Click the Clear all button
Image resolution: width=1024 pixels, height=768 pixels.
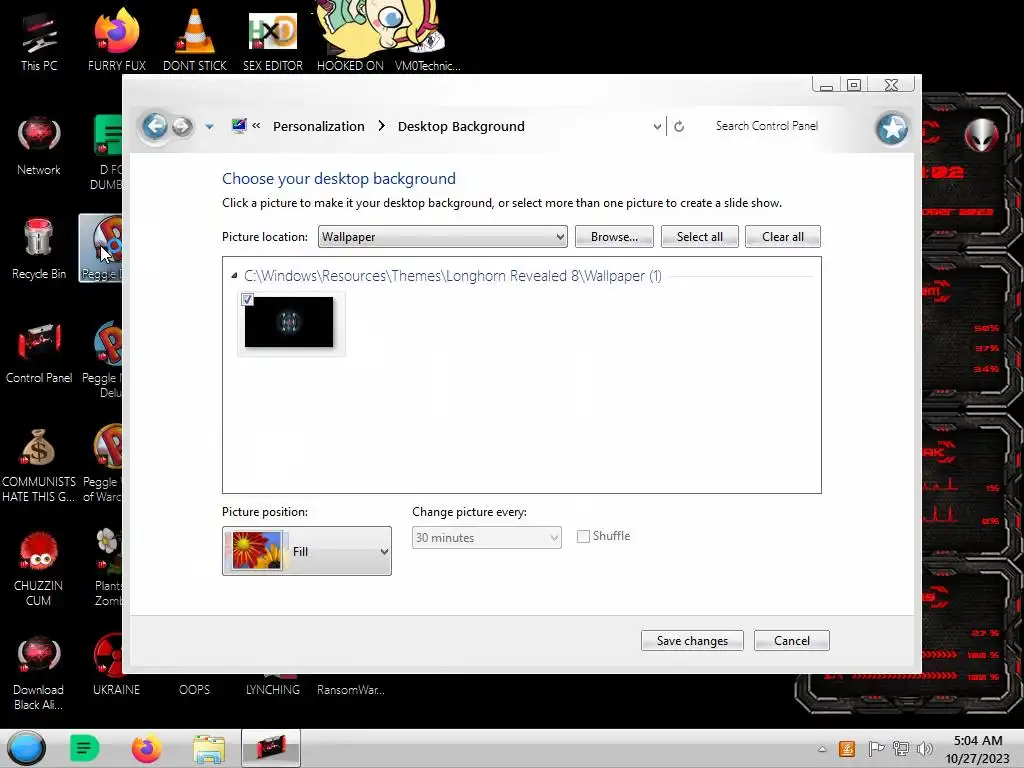pos(782,236)
